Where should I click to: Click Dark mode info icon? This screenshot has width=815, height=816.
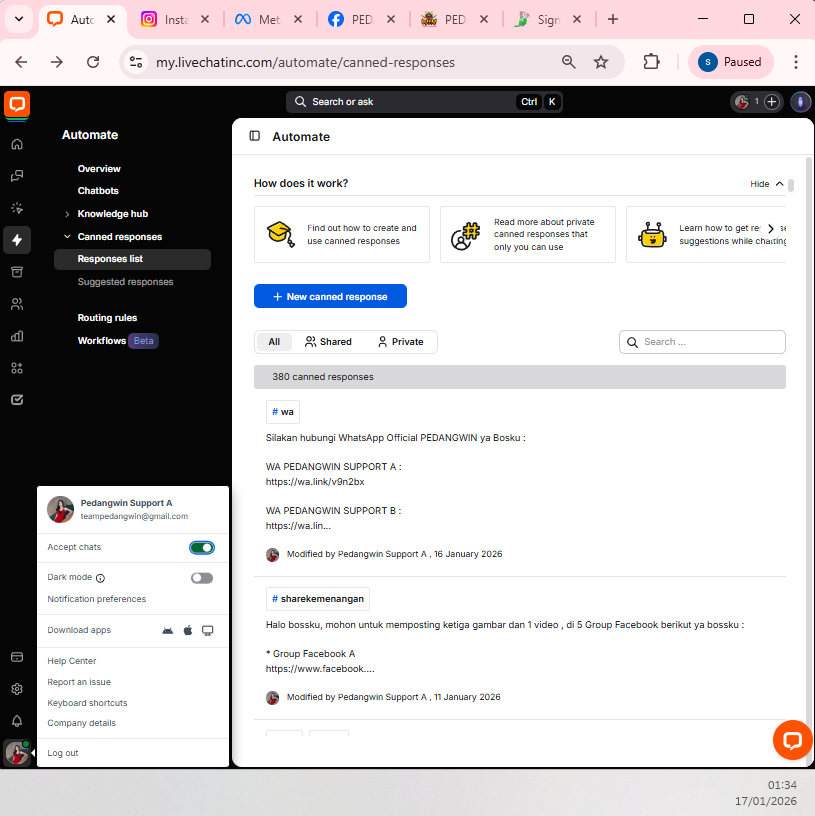[100, 578]
